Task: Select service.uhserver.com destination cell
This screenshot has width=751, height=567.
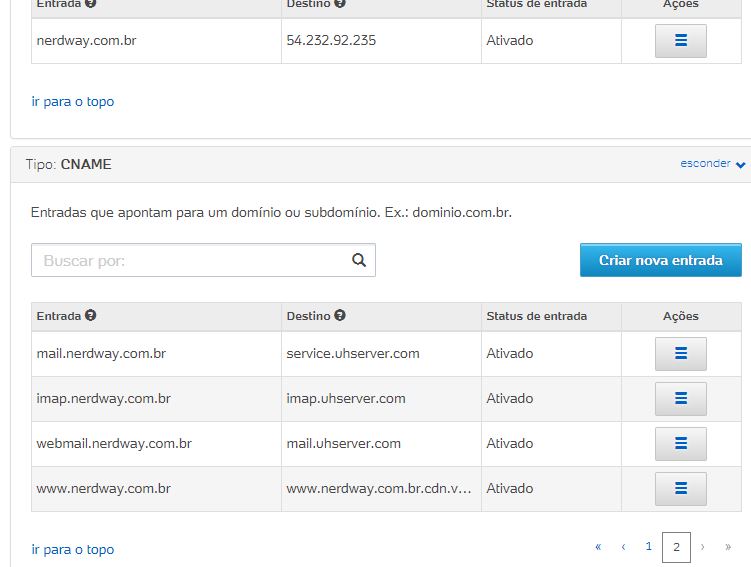Action: 381,354
